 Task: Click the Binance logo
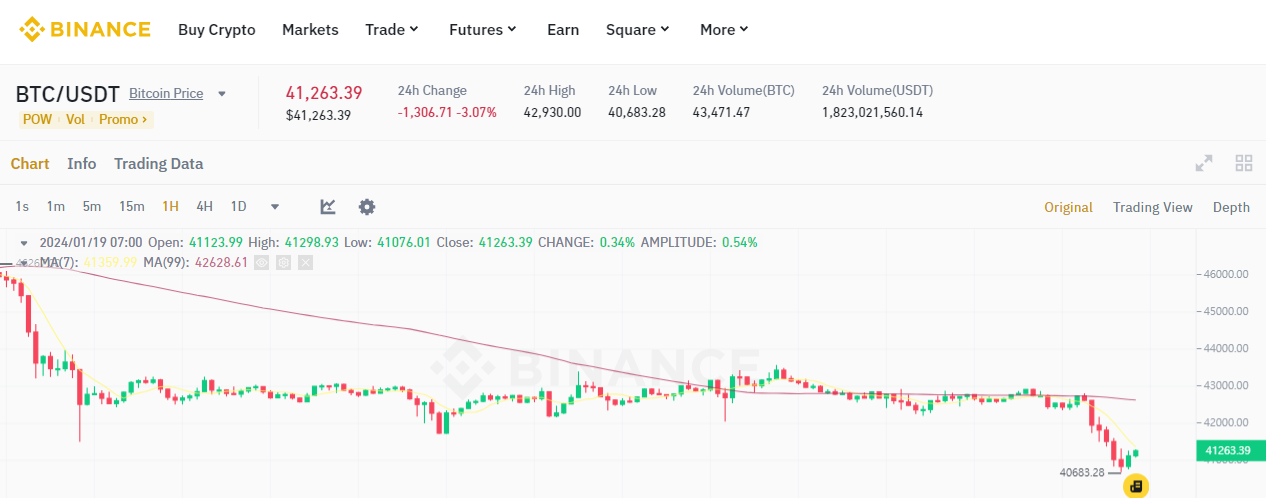(x=85, y=30)
